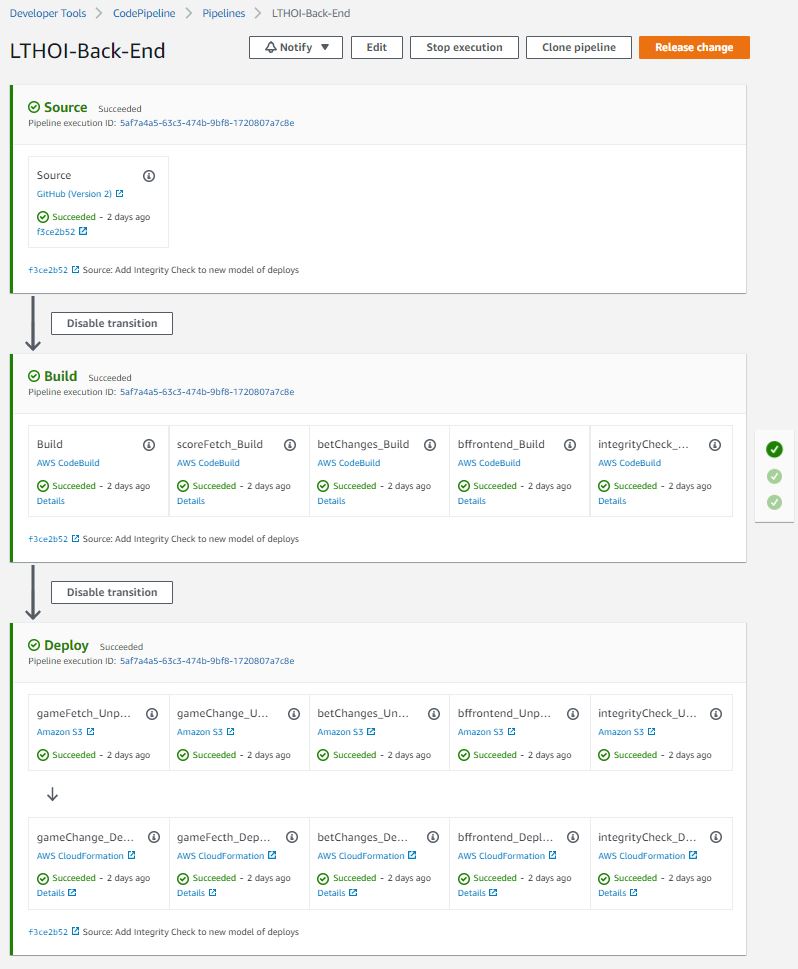Open the Notify dropdown menu

[x=325, y=46]
